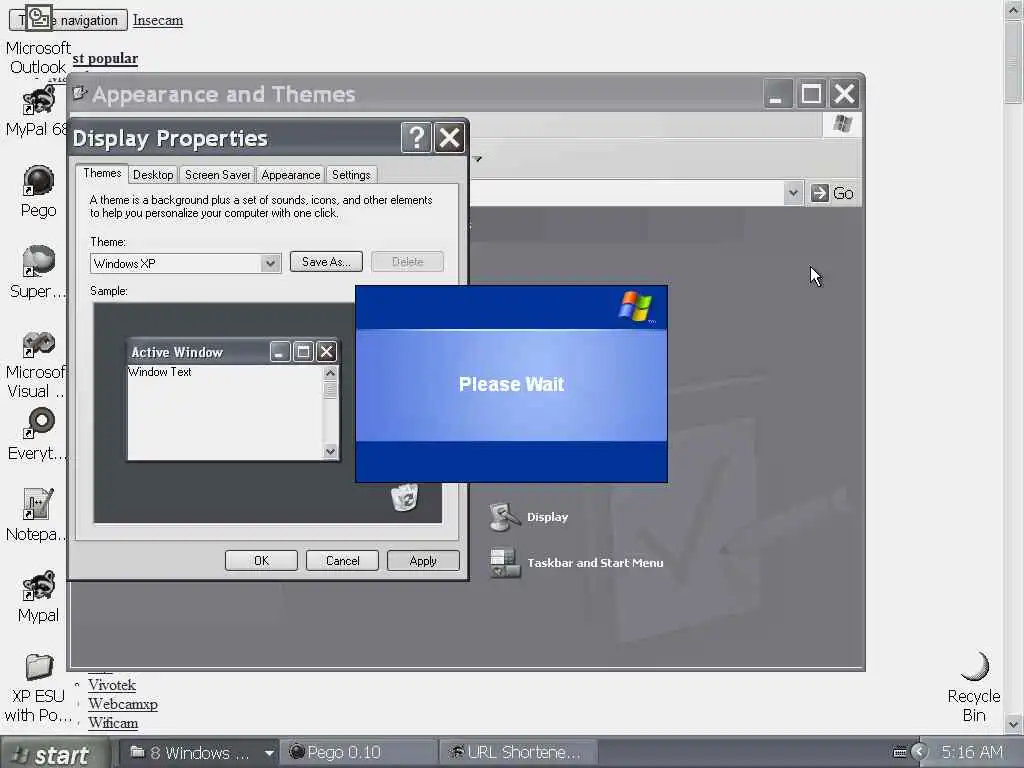Click the Go button in address bar

pos(832,193)
